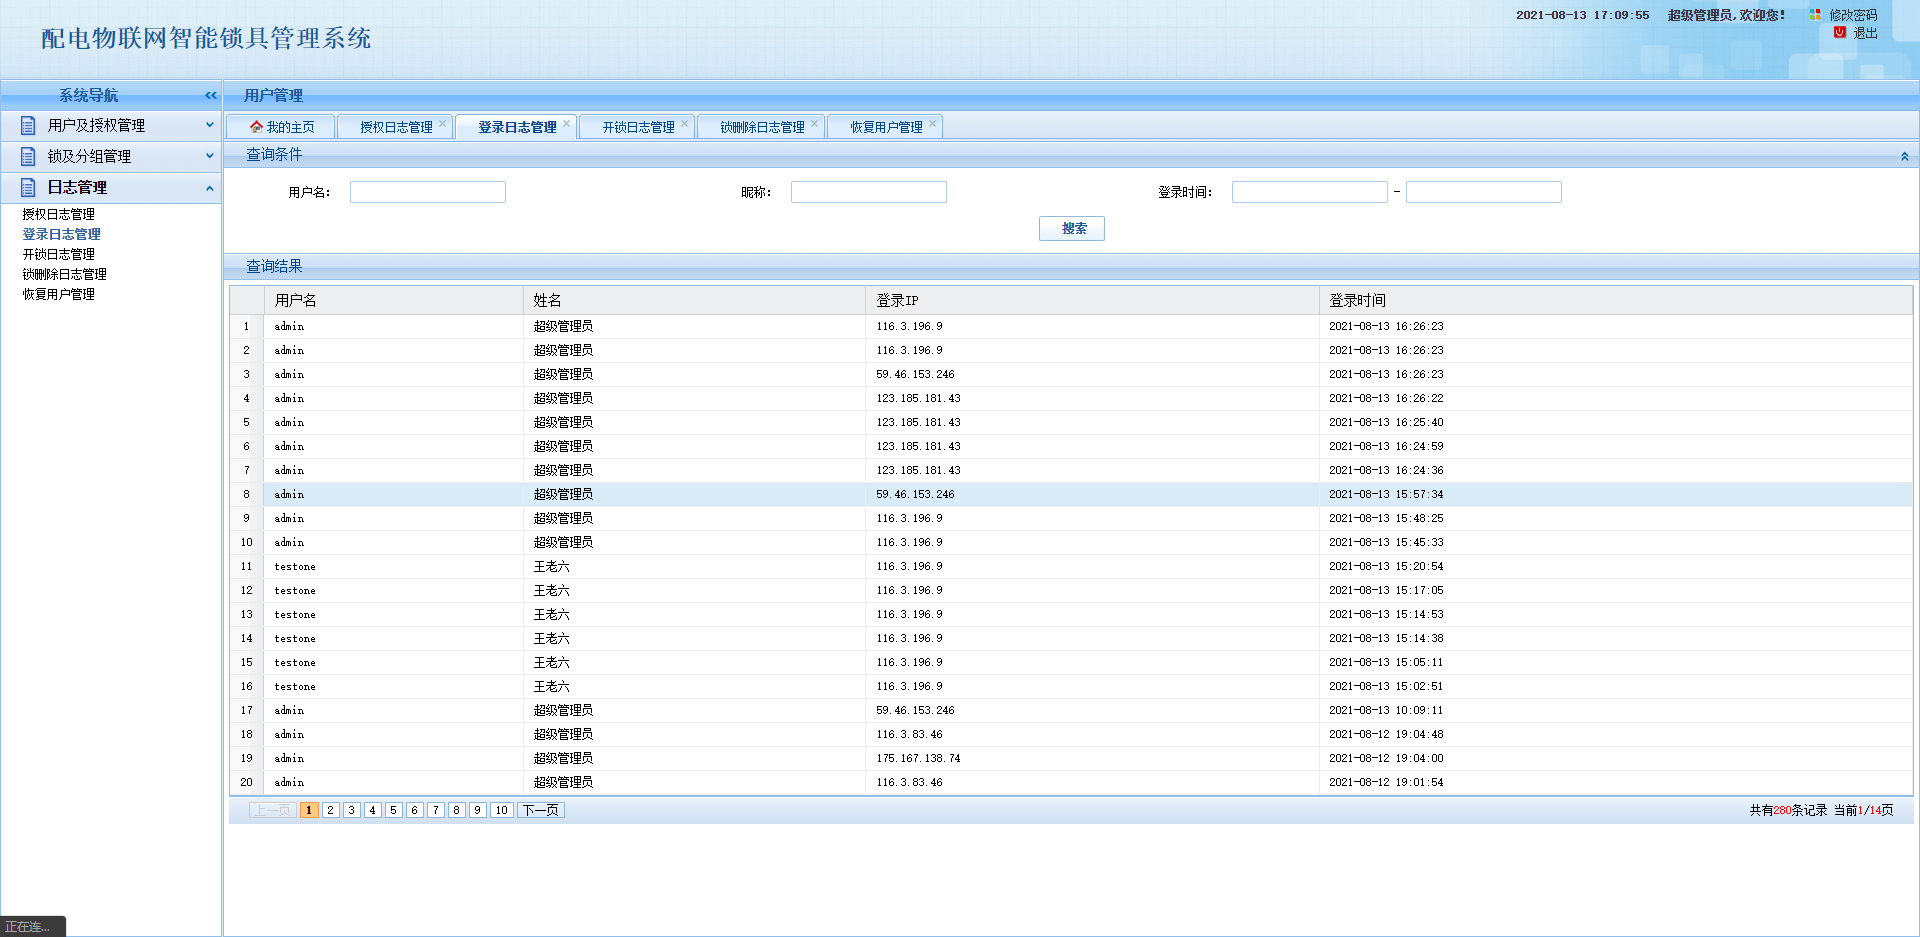This screenshot has height=937, width=1920.
Task: Close the 开锁日志管理 tab
Action: 684,124
